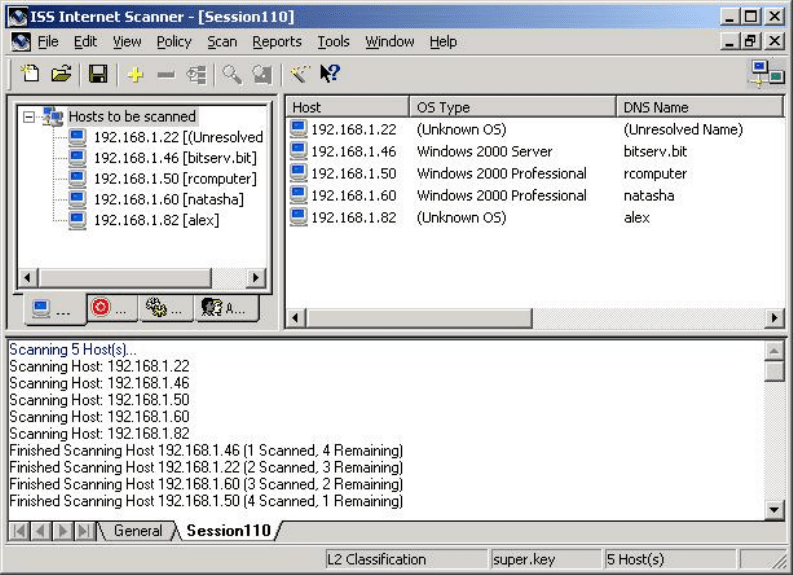This screenshot has height=575, width=793.
Task: Open the Policy menu
Action: [x=174, y=42]
